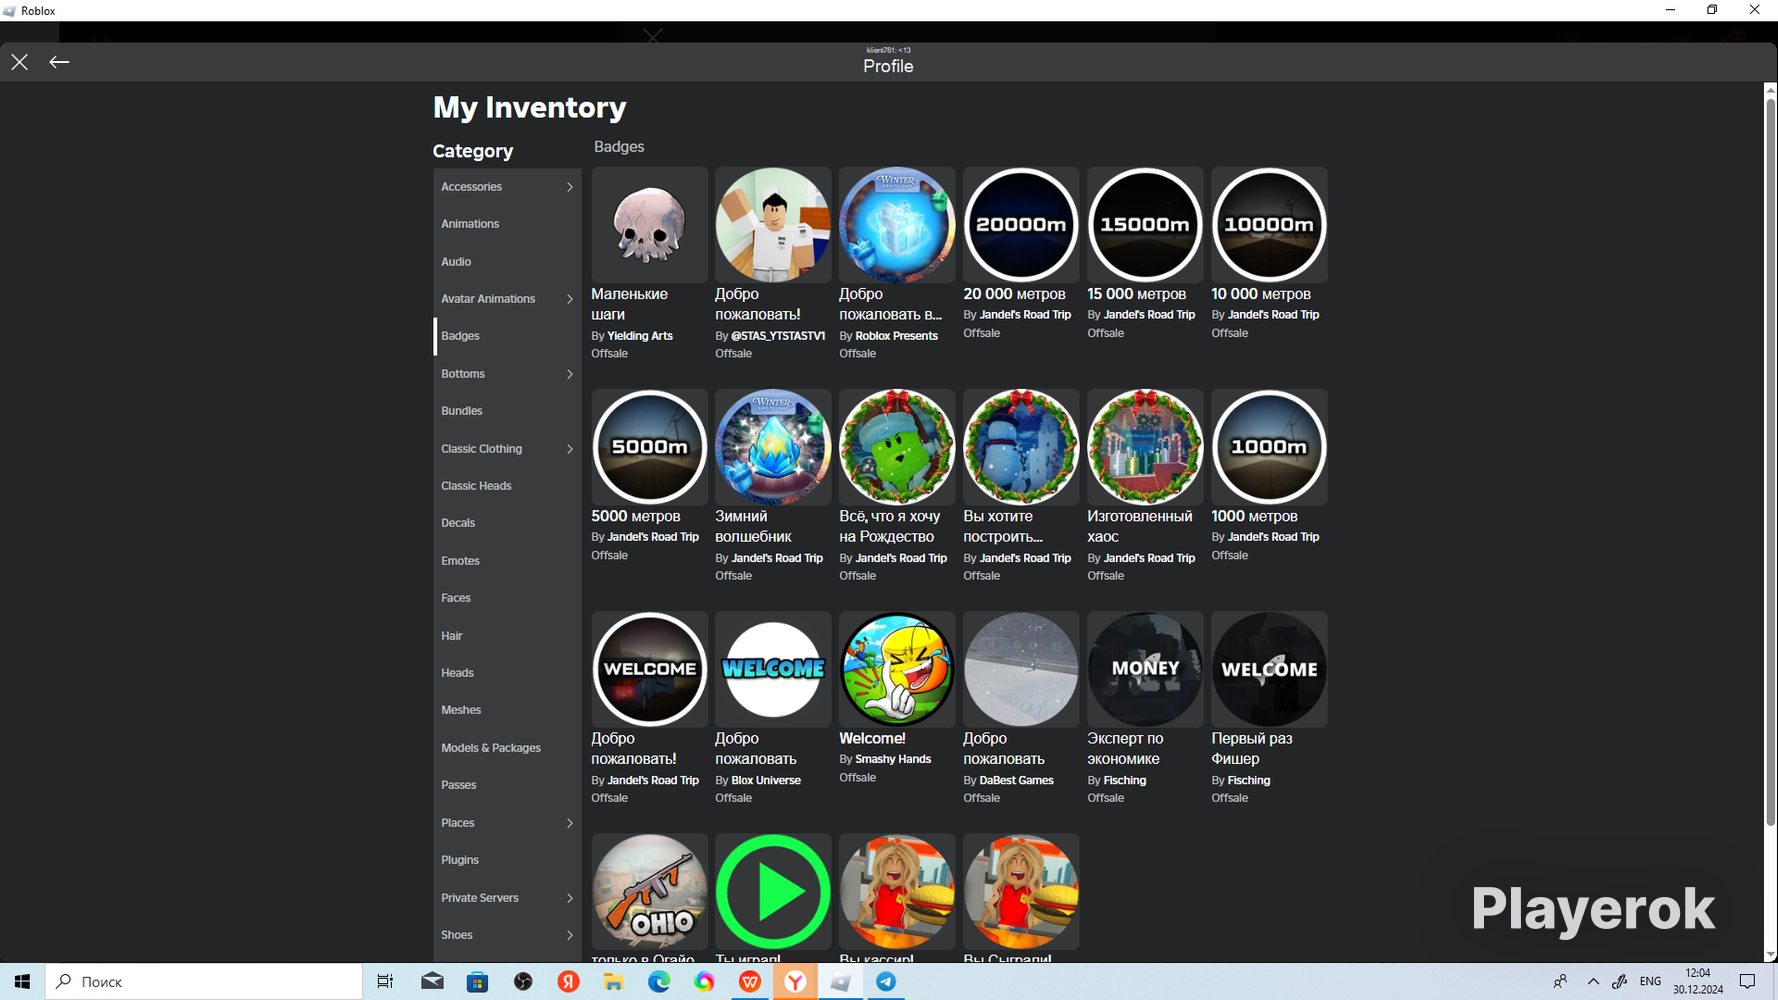Open the Blox Universe WELCOME badge image
This screenshot has height=1000, width=1778.
pos(773,669)
